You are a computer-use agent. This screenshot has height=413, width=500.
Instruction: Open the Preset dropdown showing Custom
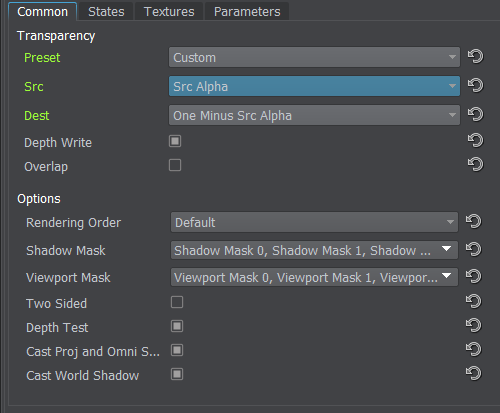[x=314, y=57]
